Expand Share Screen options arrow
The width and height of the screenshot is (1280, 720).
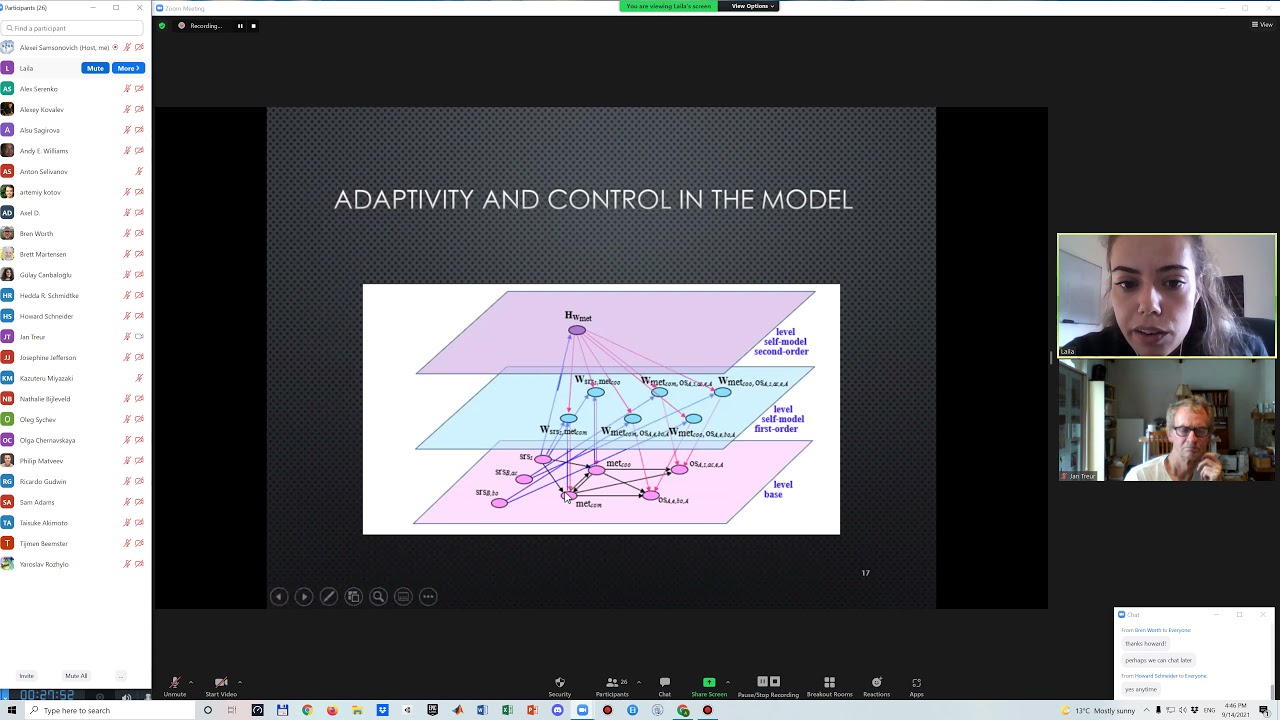(x=727, y=682)
